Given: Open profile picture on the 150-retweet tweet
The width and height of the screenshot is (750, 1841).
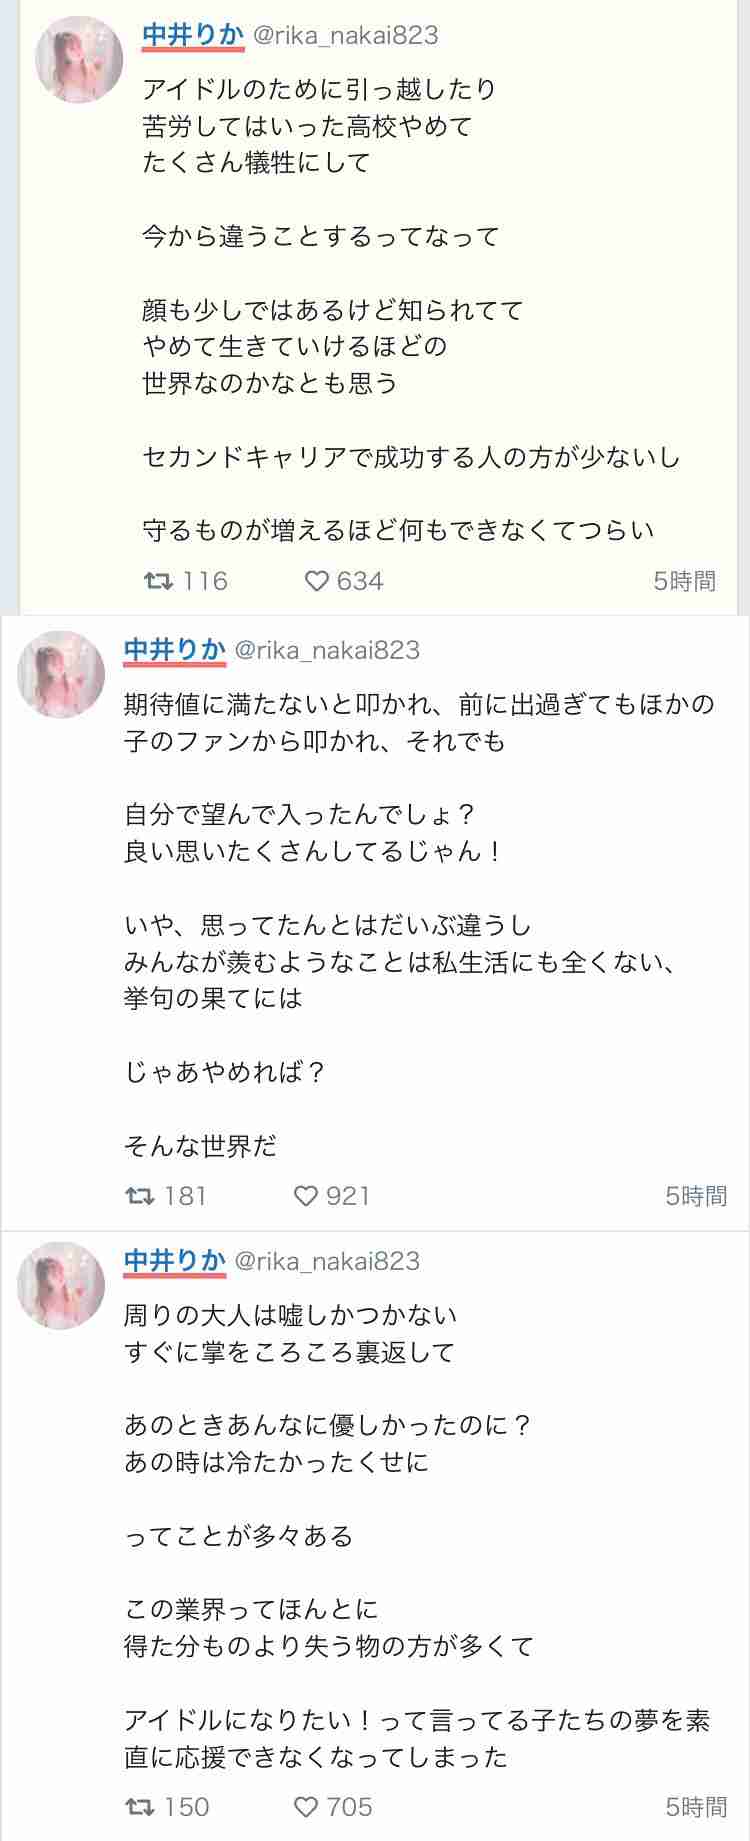Looking at the screenshot, I should (61, 1285).
